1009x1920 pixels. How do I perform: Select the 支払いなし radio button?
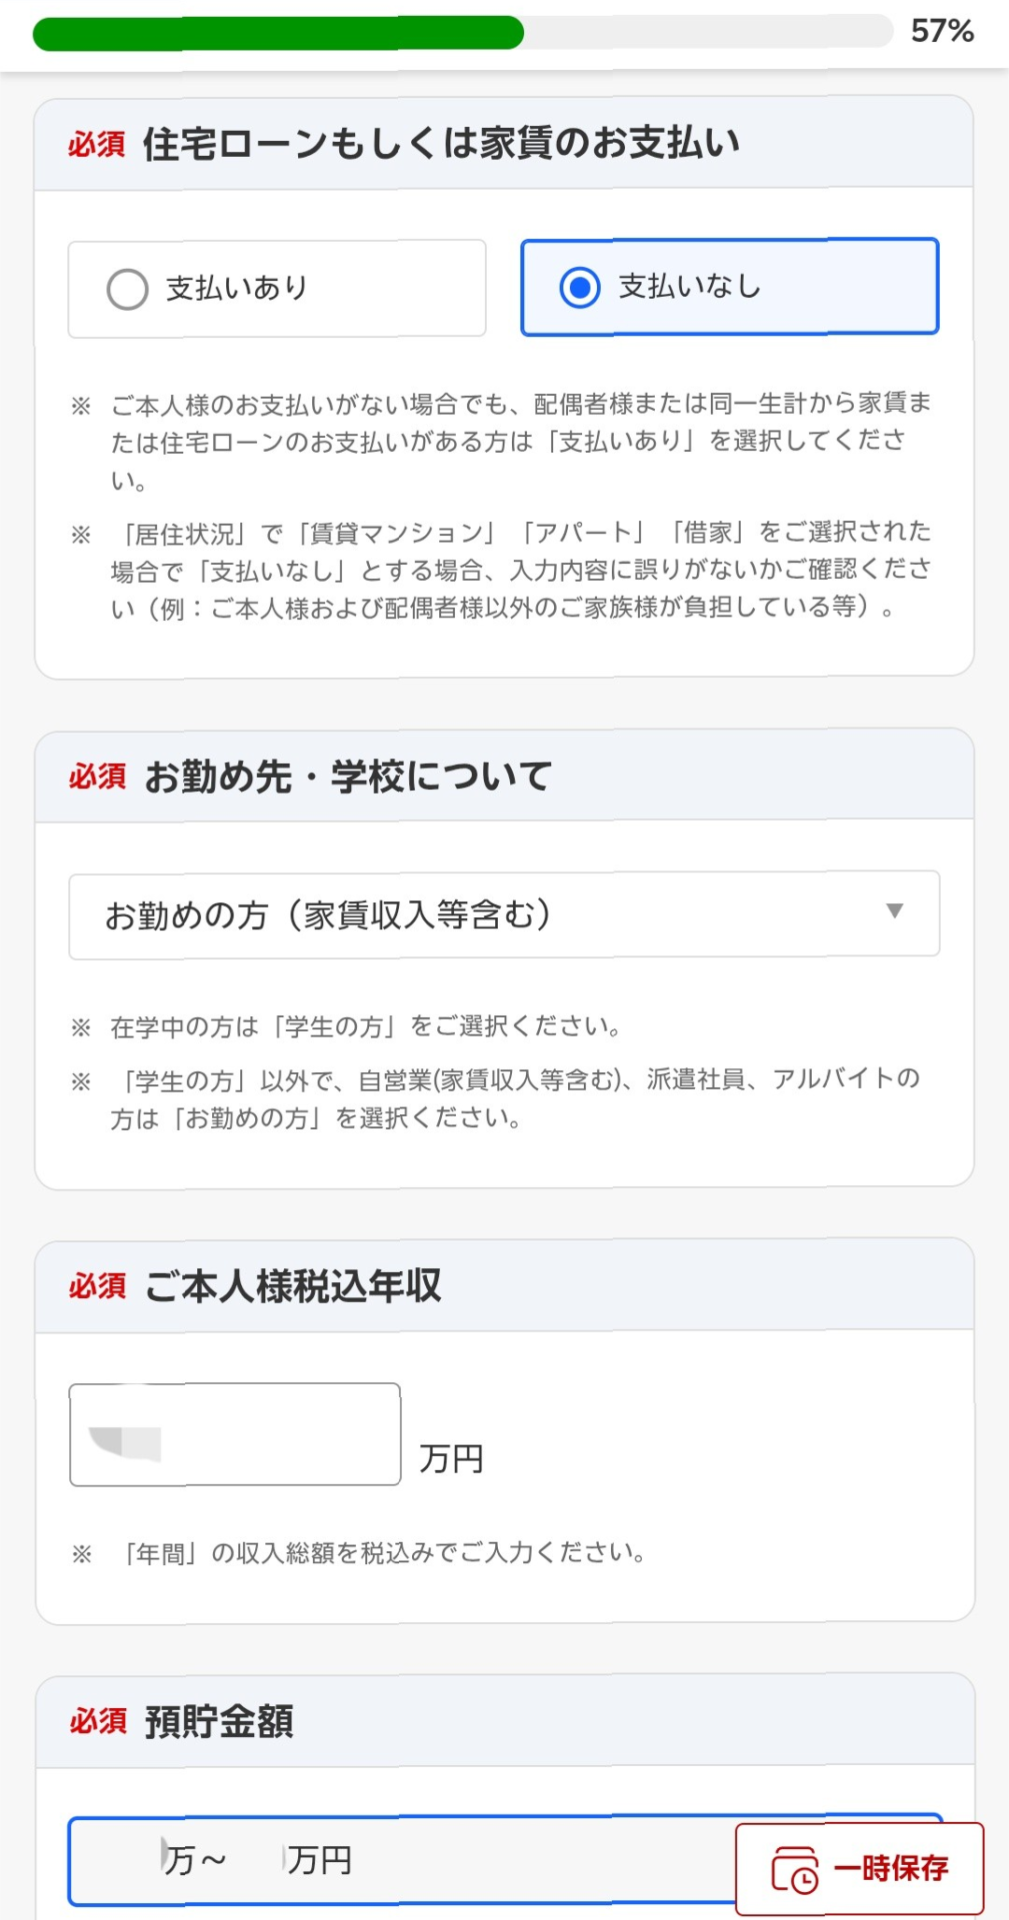click(x=580, y=288)
